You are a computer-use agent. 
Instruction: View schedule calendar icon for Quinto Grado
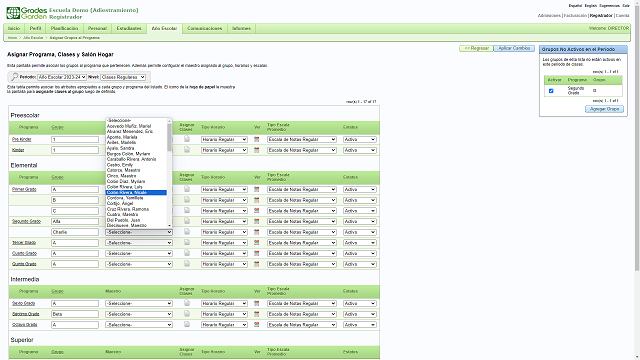coord(256,264)
